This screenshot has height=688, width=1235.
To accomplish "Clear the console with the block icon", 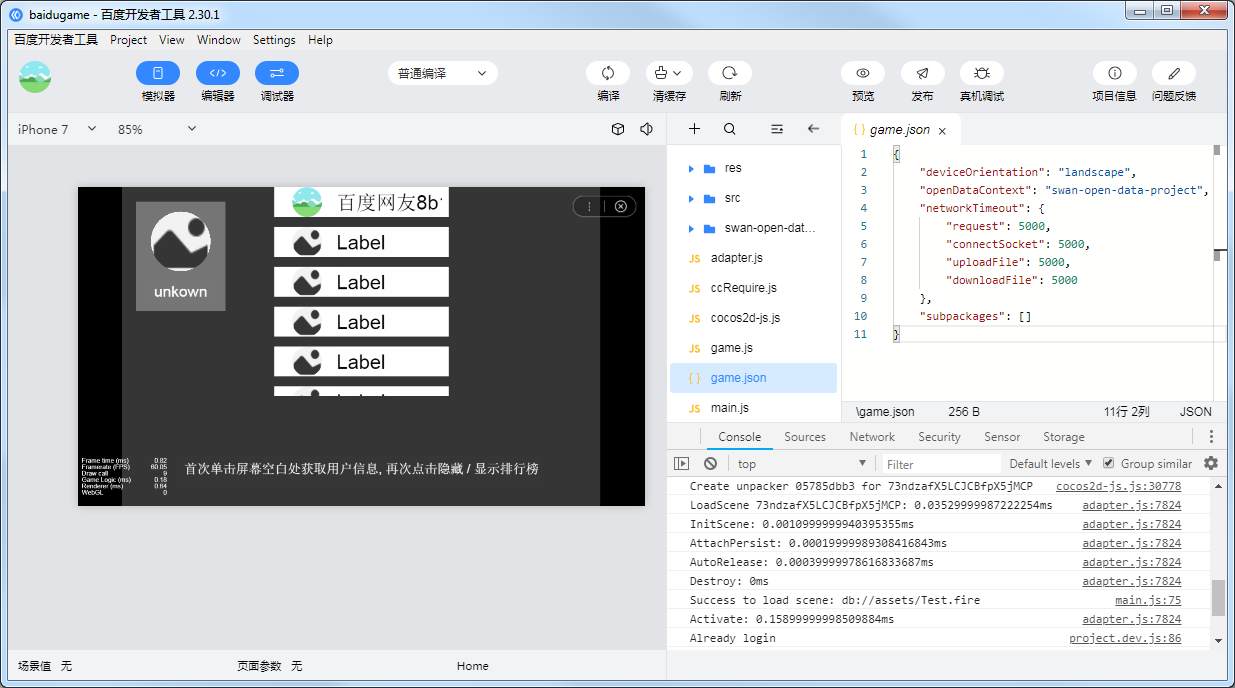I will [710, 464].
